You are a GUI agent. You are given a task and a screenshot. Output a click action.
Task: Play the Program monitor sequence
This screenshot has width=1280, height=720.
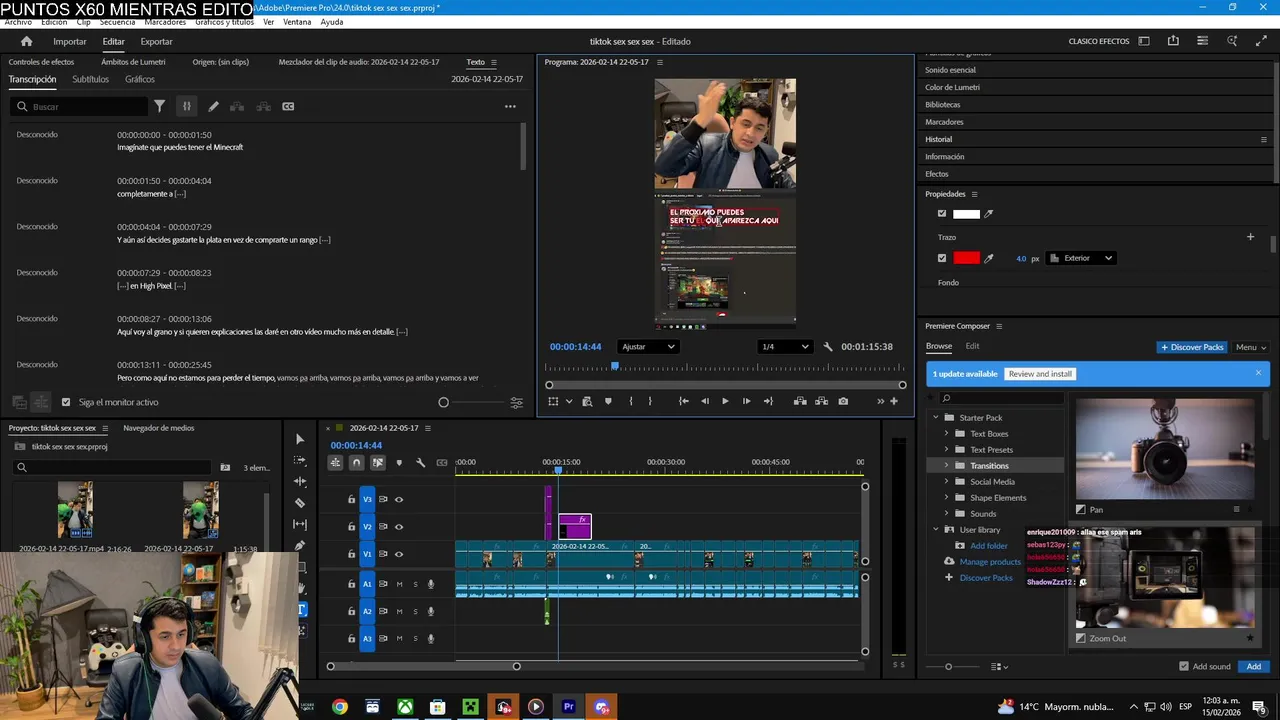click(725, 401)
